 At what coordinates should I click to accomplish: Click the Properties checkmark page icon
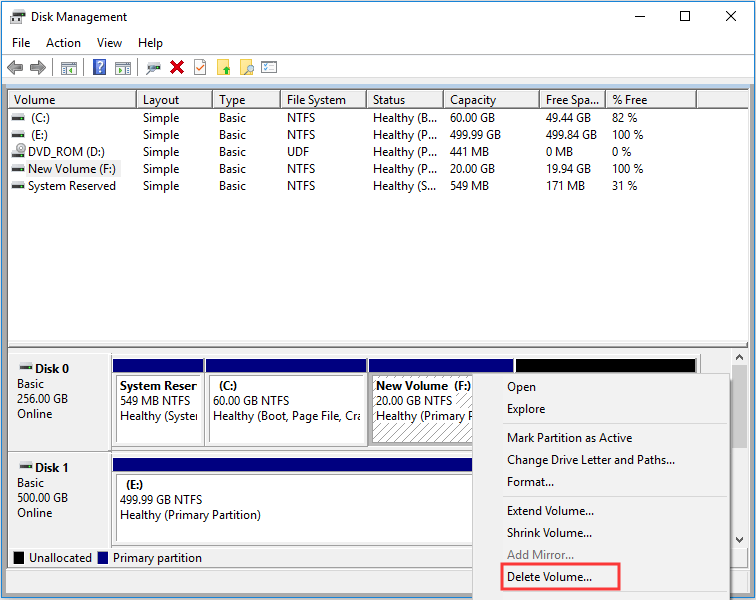(200, 67)
